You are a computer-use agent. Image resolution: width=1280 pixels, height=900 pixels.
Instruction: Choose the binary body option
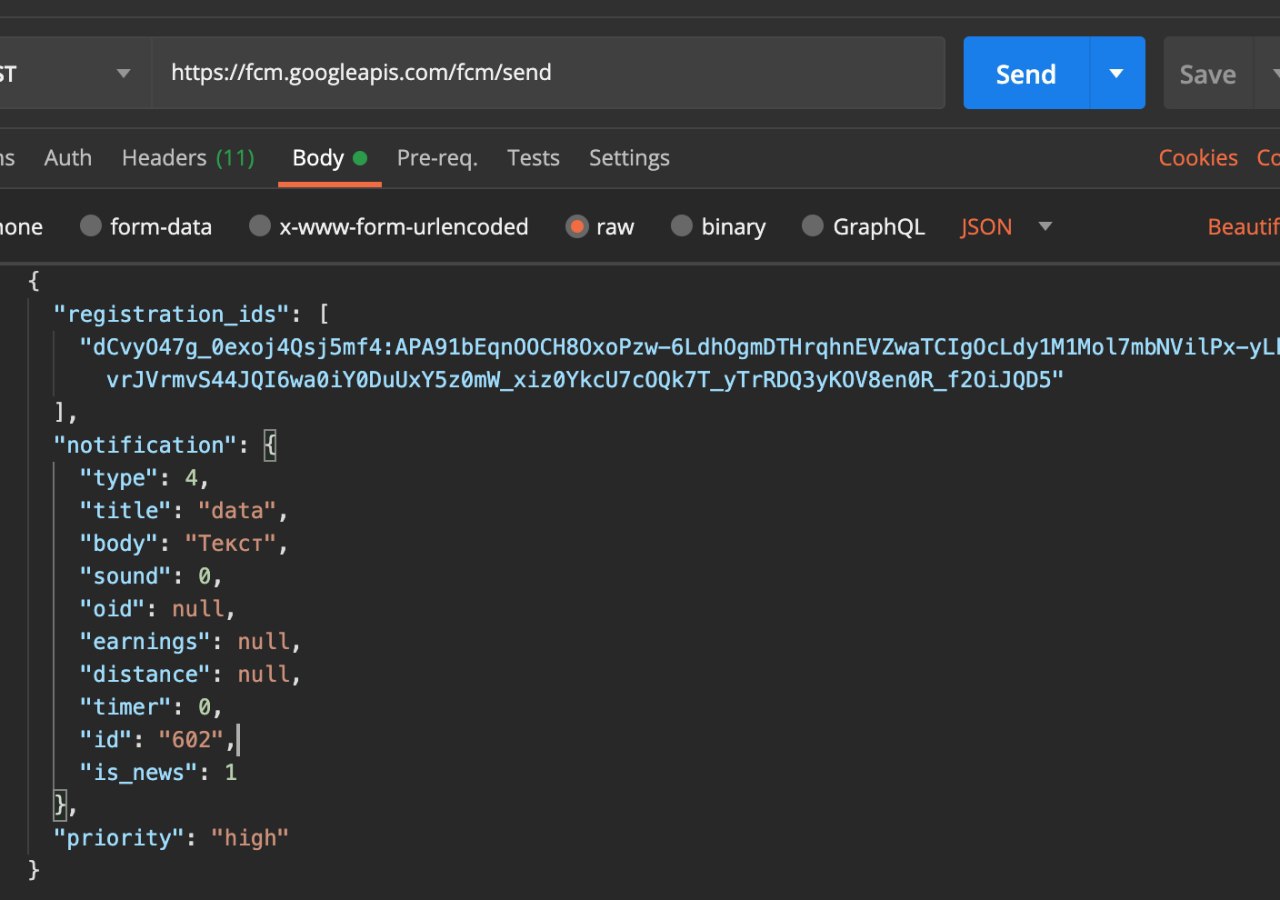(x=682, y=227)
